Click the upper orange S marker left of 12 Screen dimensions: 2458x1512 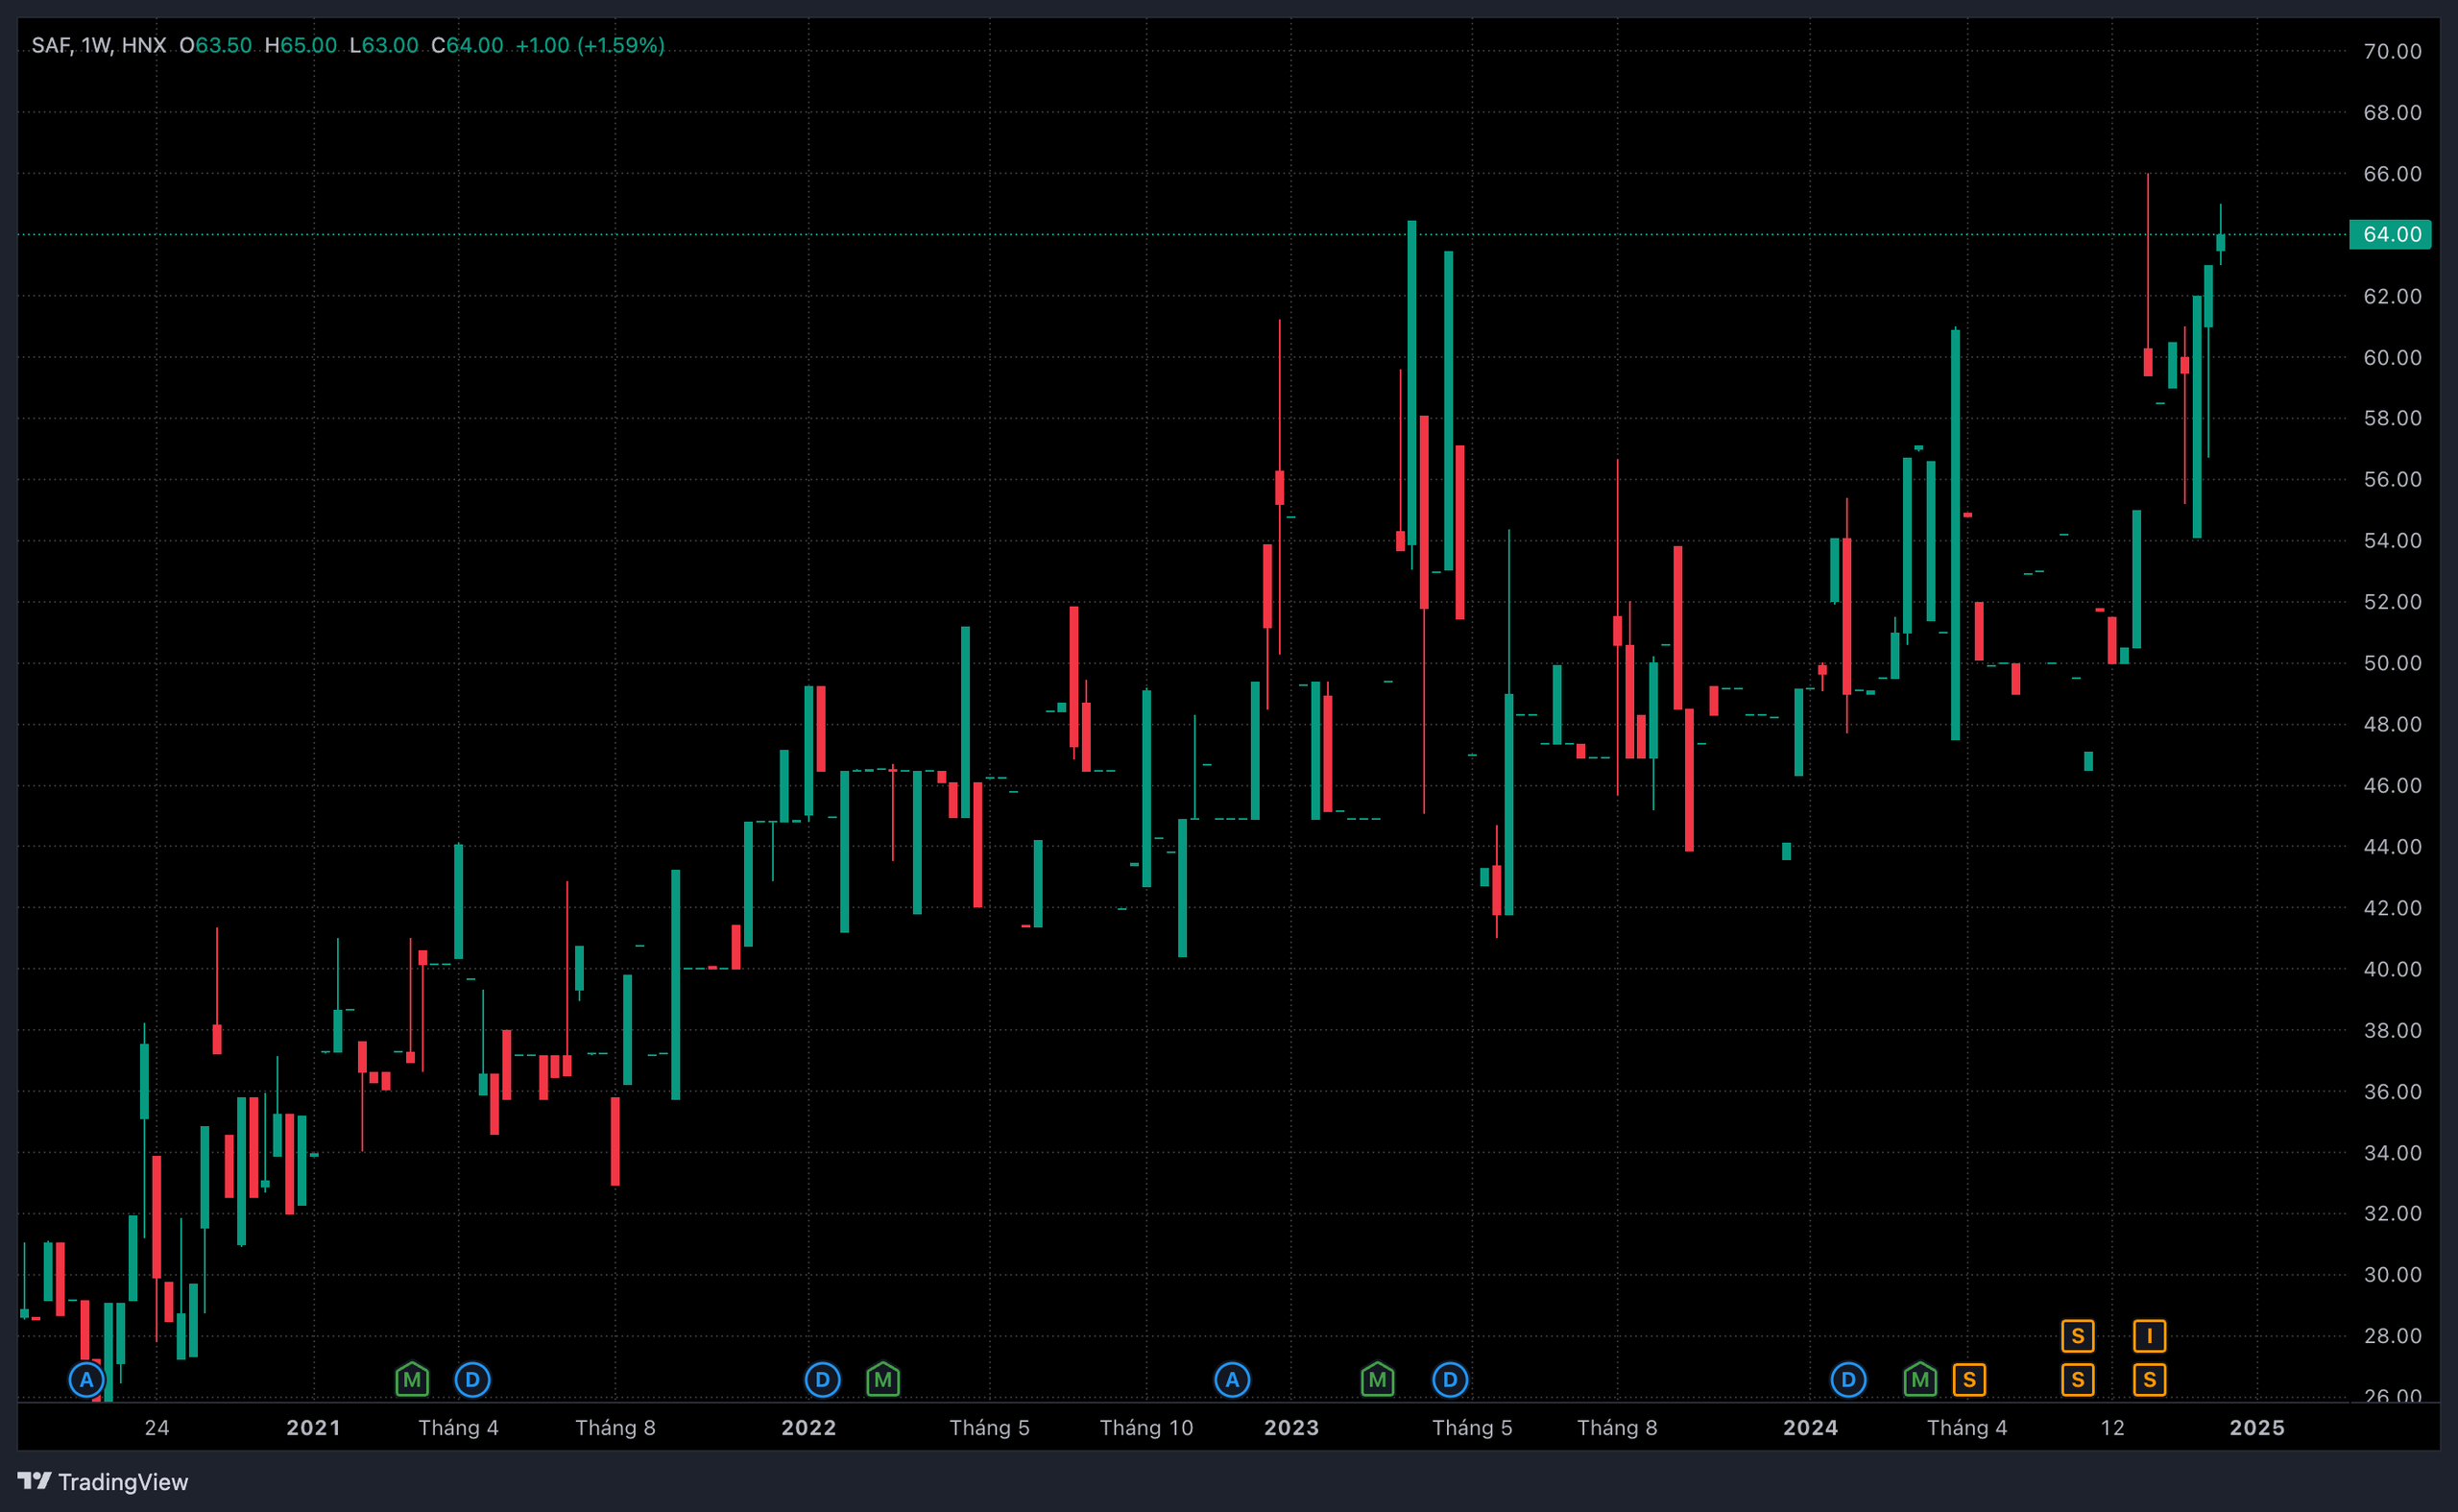[2078, 1336]
